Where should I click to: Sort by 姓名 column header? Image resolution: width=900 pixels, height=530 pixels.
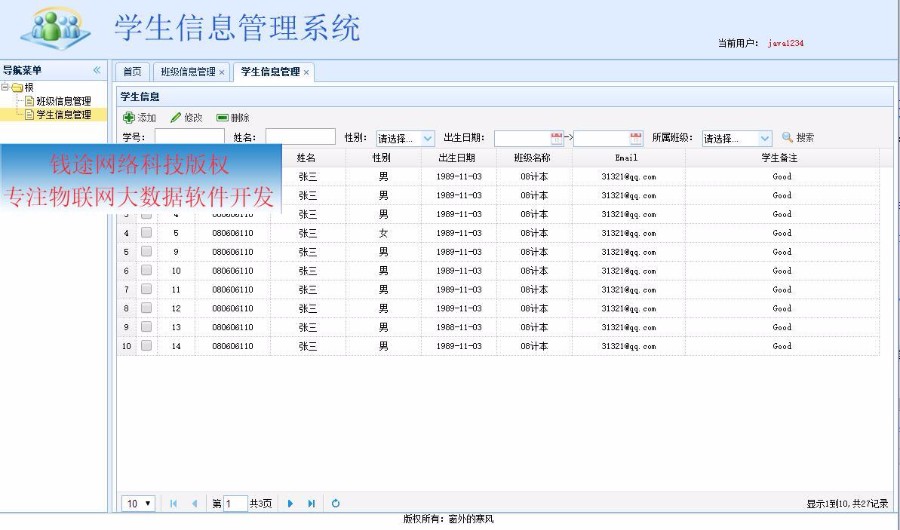[x=307, y=157]
